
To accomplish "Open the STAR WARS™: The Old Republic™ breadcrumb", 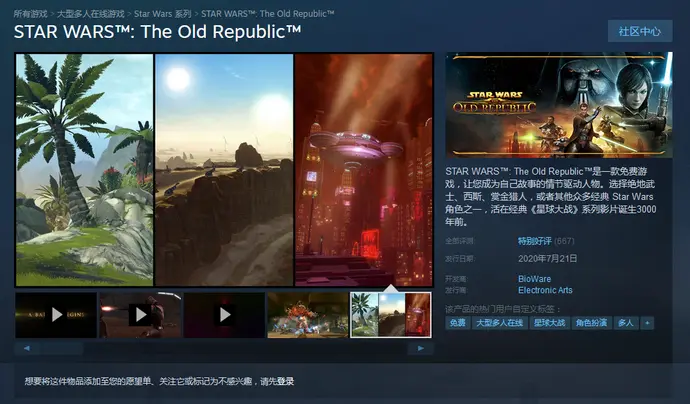I will coord(268,14).
